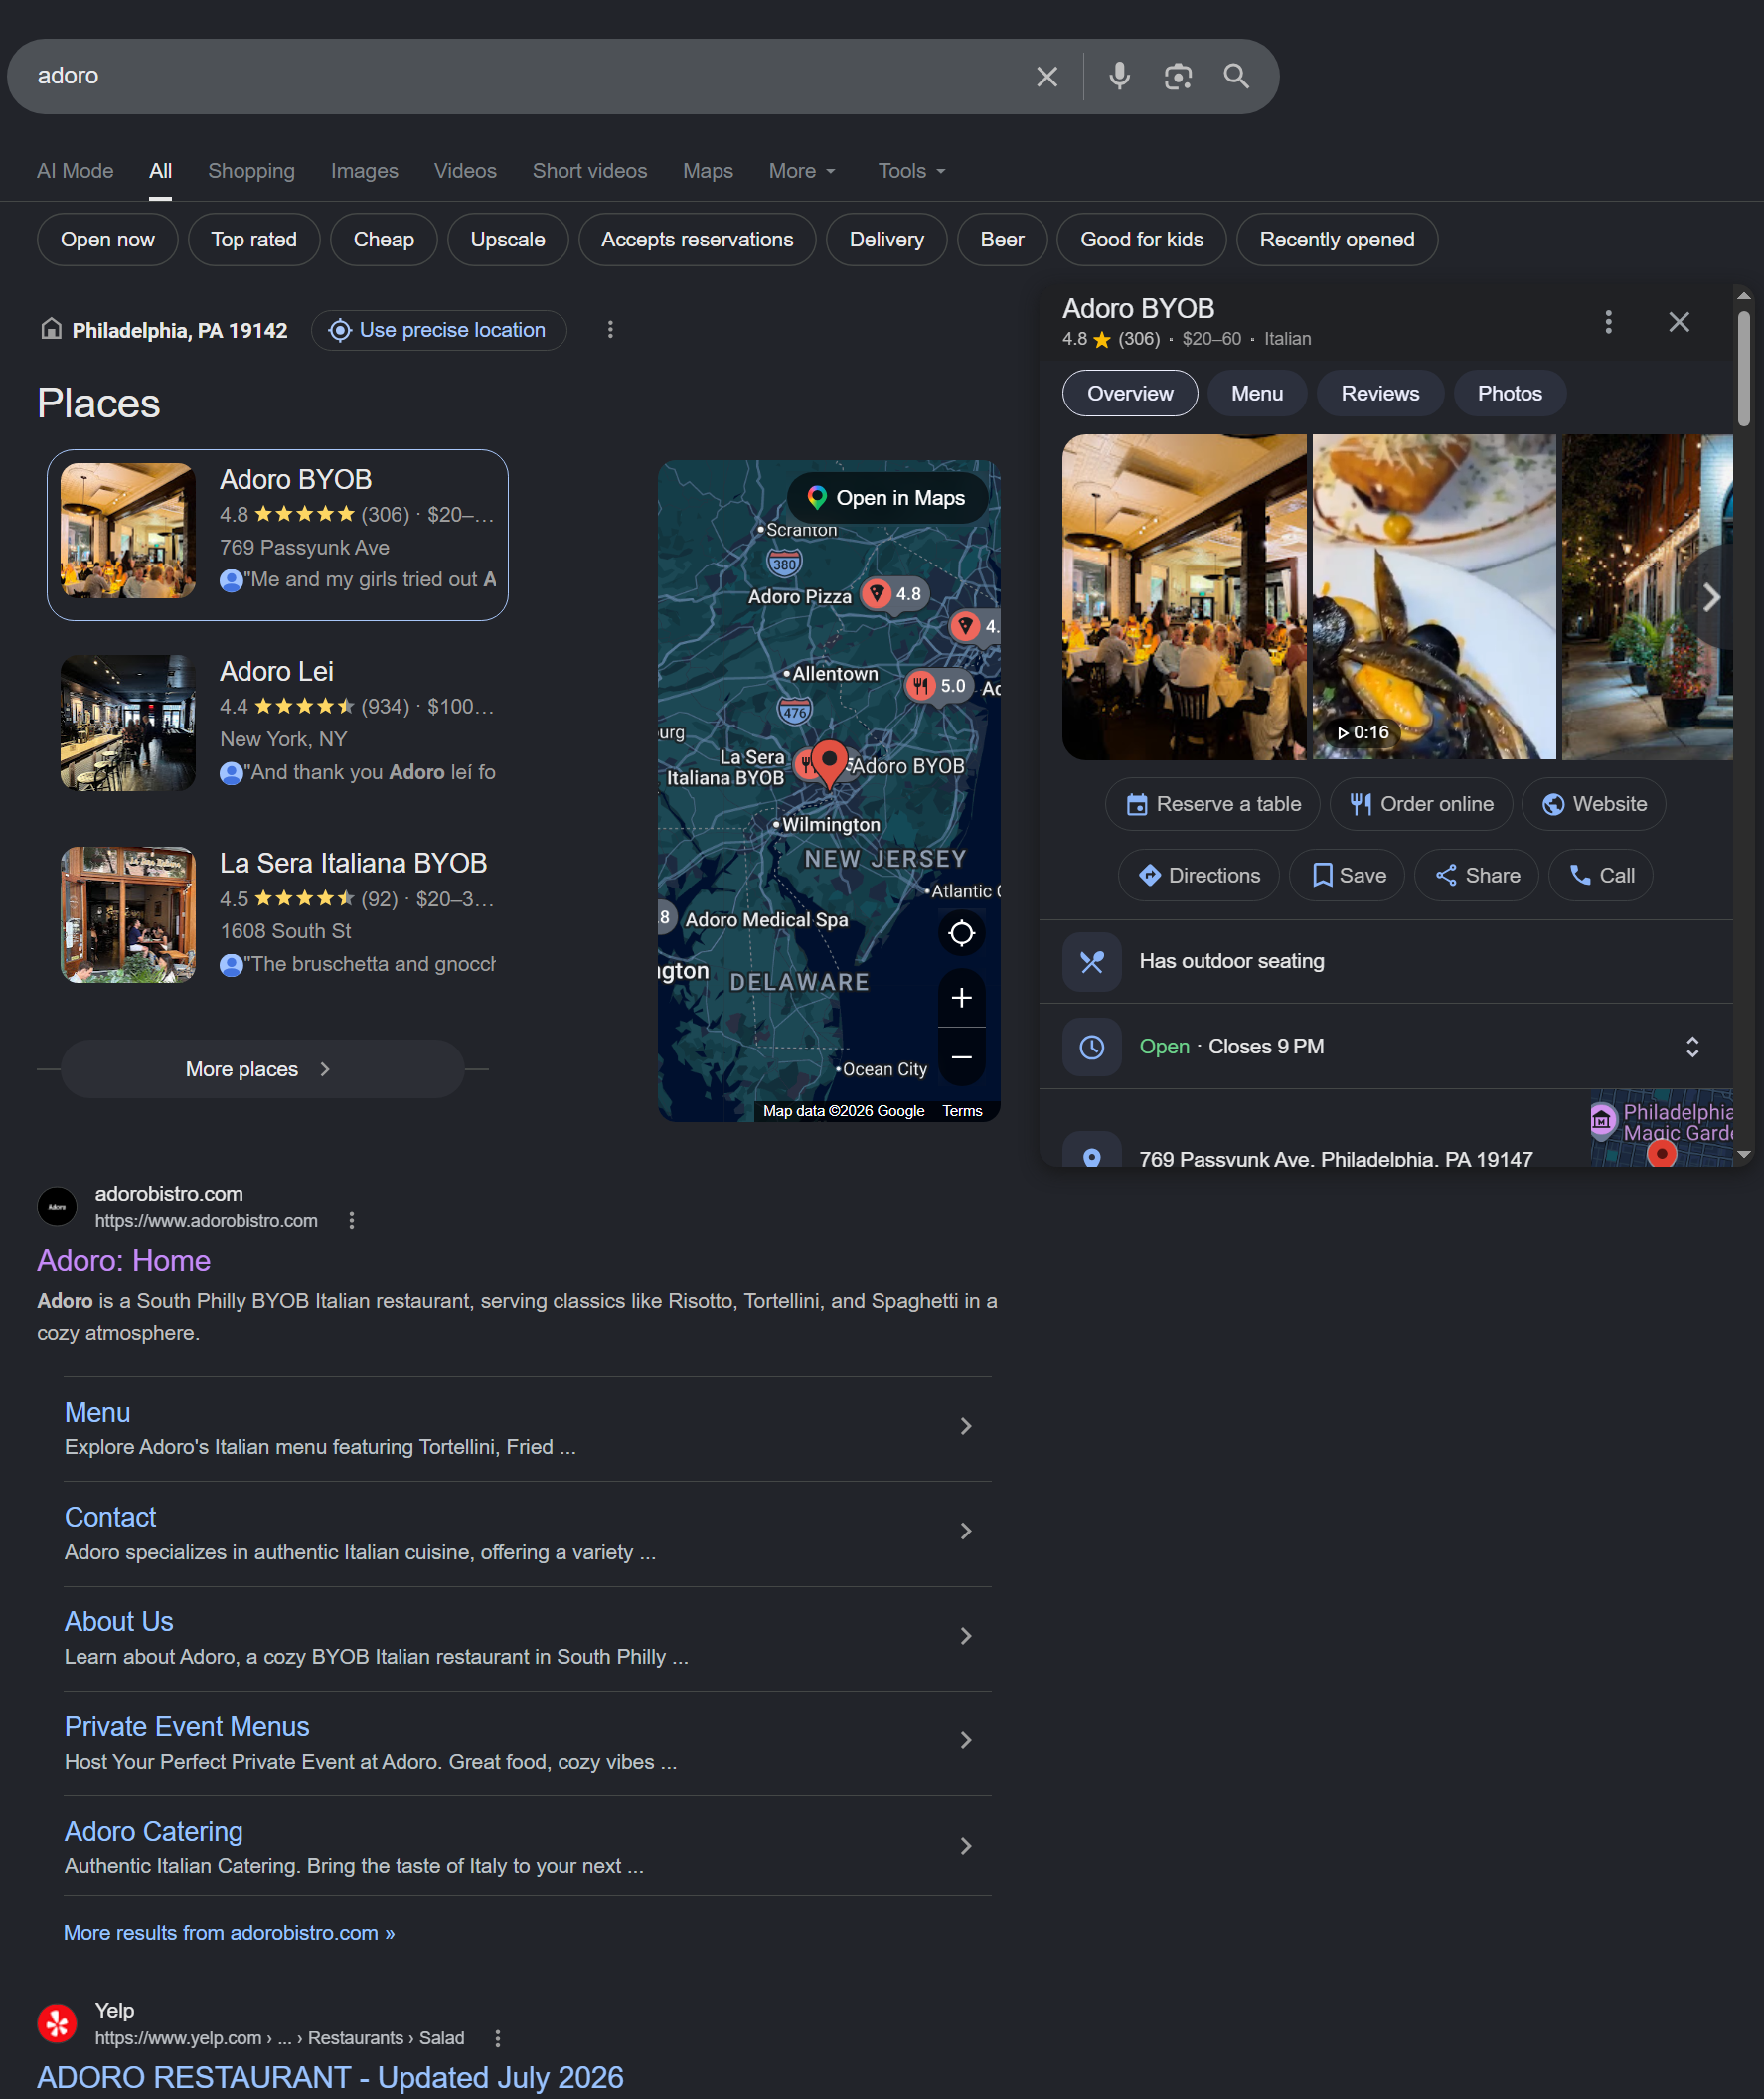Click the knowledge panel scrollbar thumb
Image resolution: width=1764 pixels, height=2099 pixels.
coord(1743,369)
